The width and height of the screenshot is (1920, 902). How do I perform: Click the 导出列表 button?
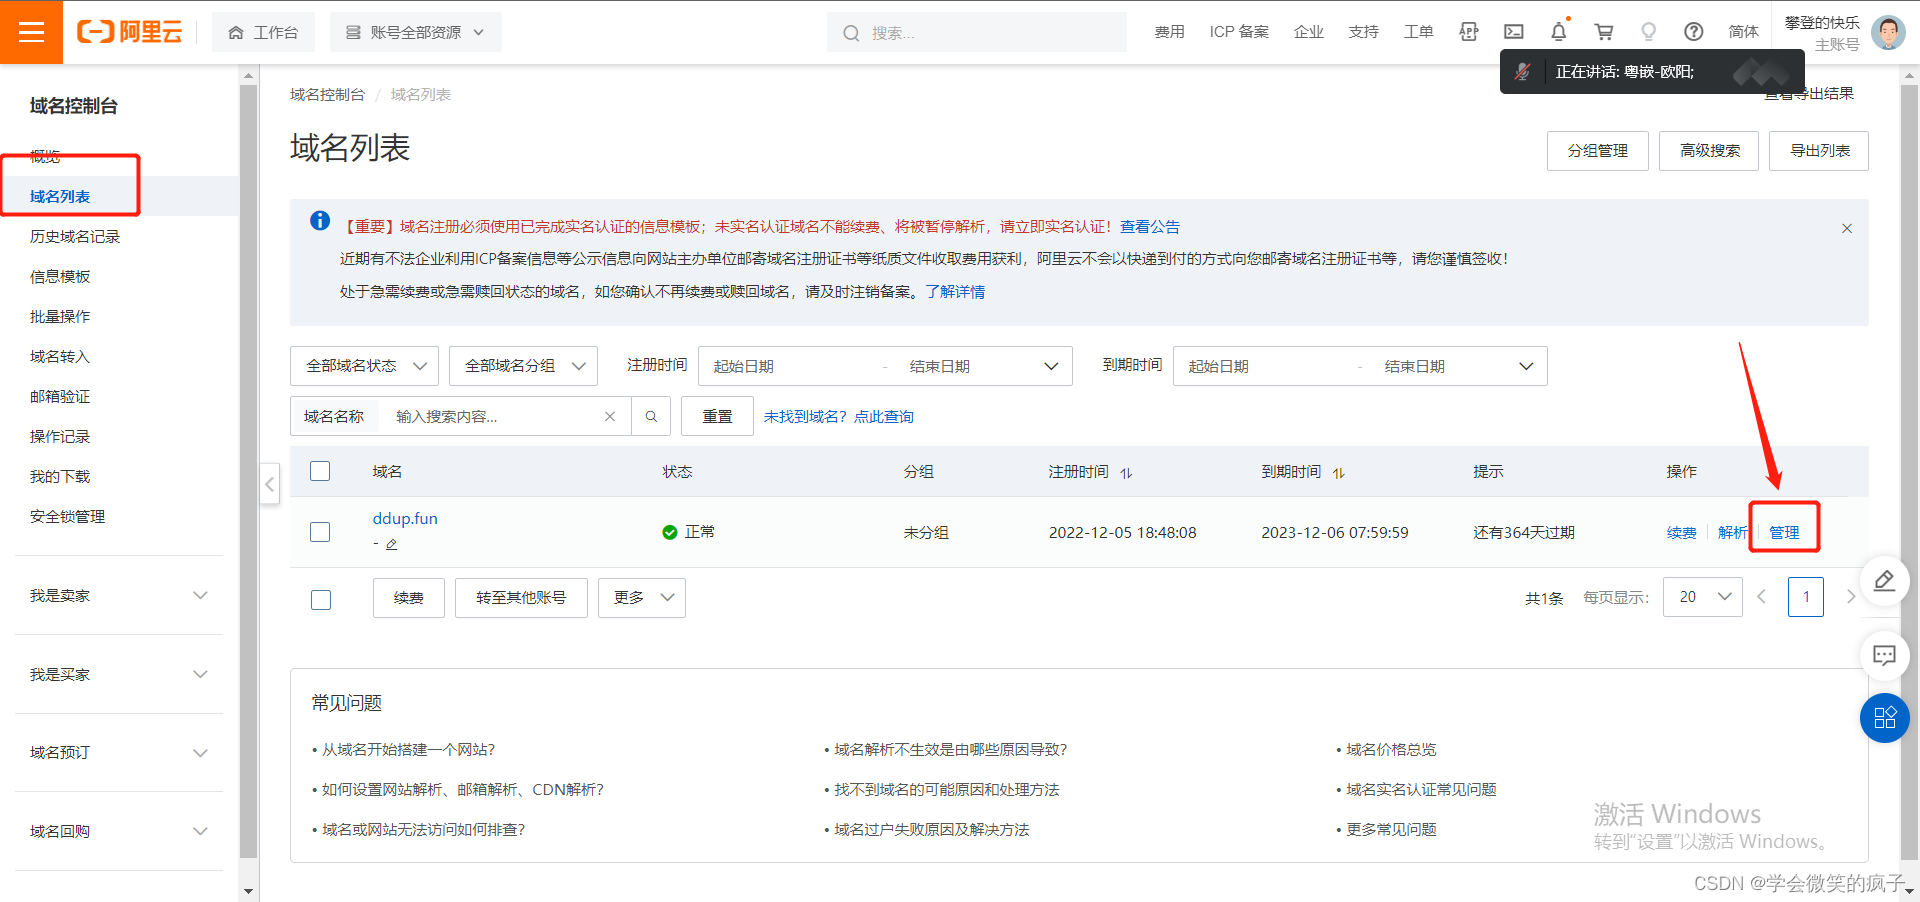tap(1819, 151)
